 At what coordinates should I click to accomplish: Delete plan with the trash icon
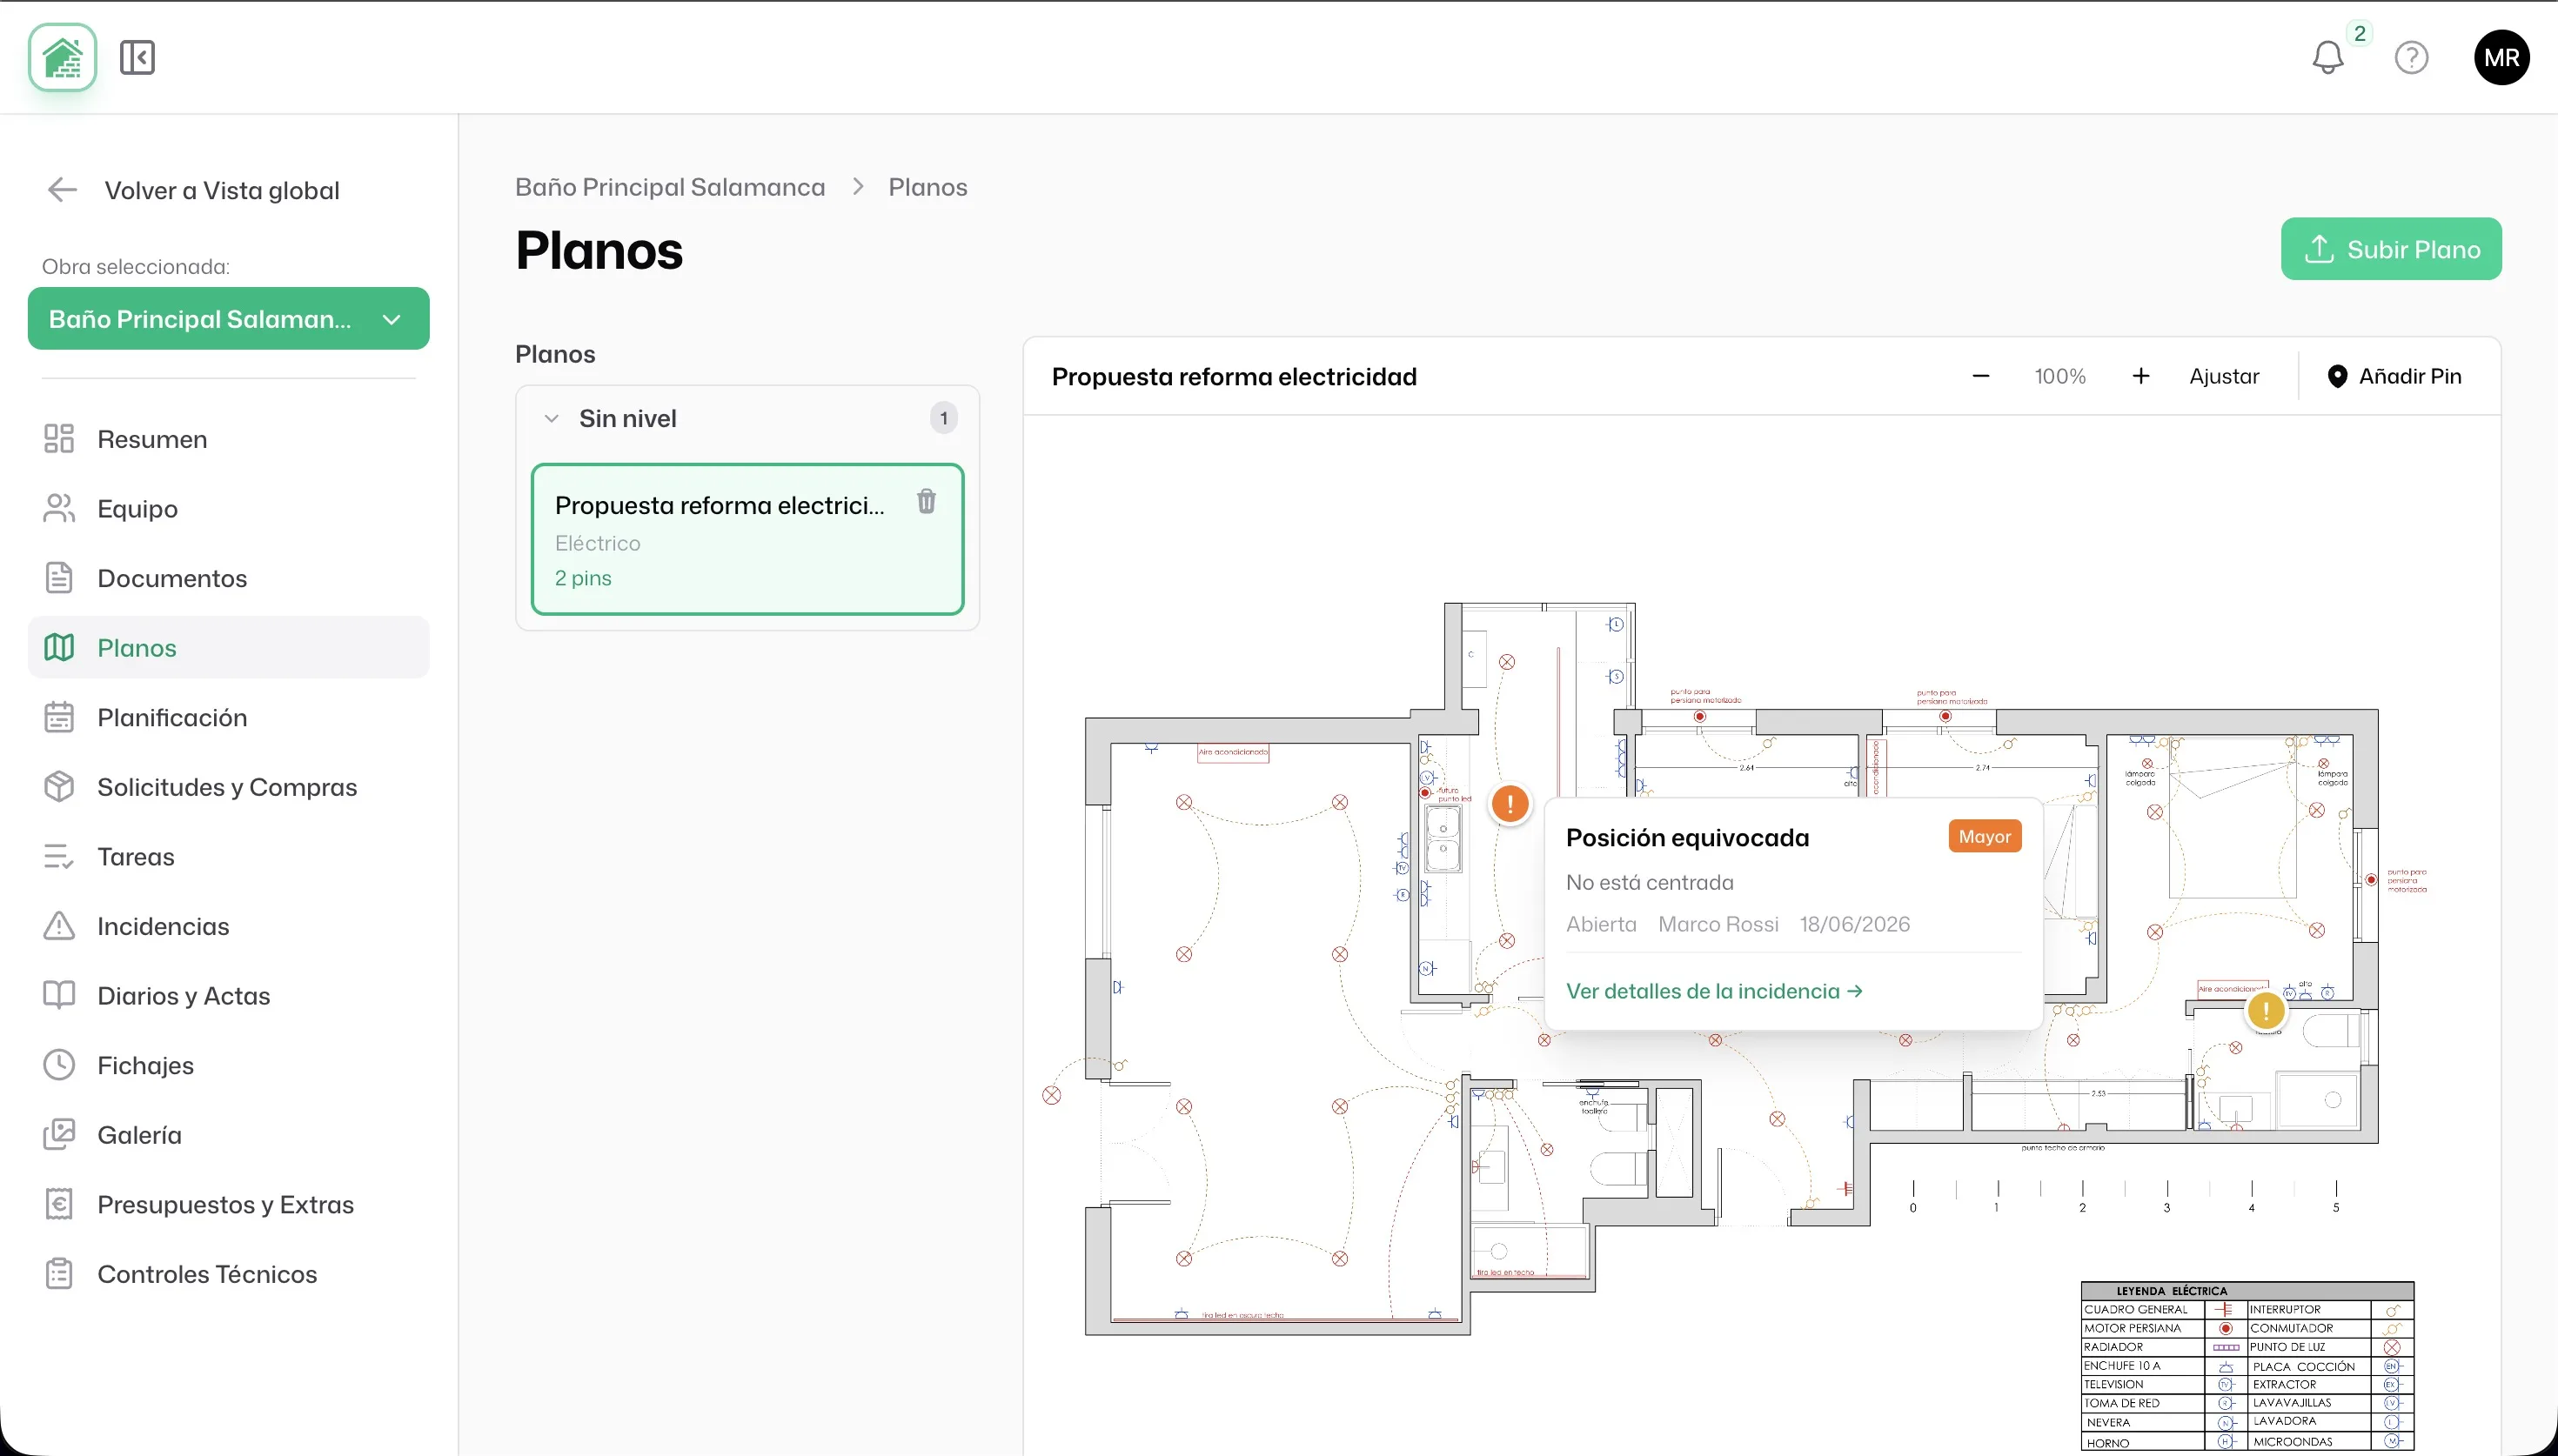(x=926, y=502)
